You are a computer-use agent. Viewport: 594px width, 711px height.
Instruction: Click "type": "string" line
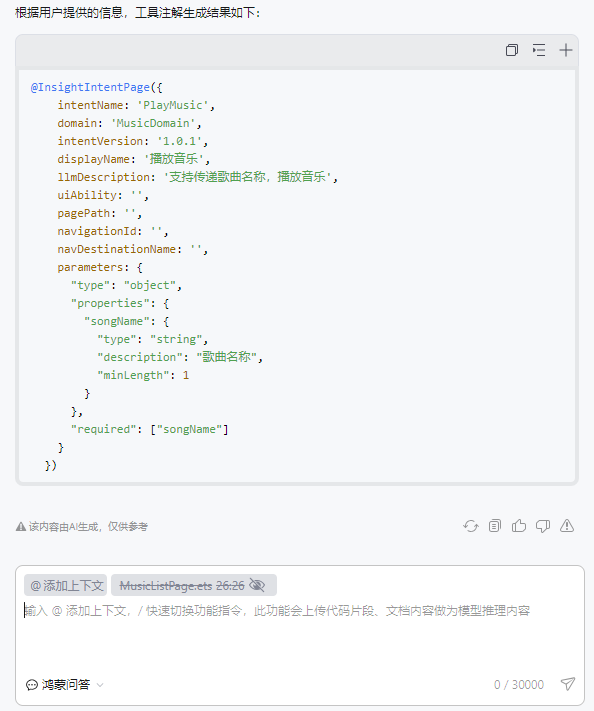point(152,339)
